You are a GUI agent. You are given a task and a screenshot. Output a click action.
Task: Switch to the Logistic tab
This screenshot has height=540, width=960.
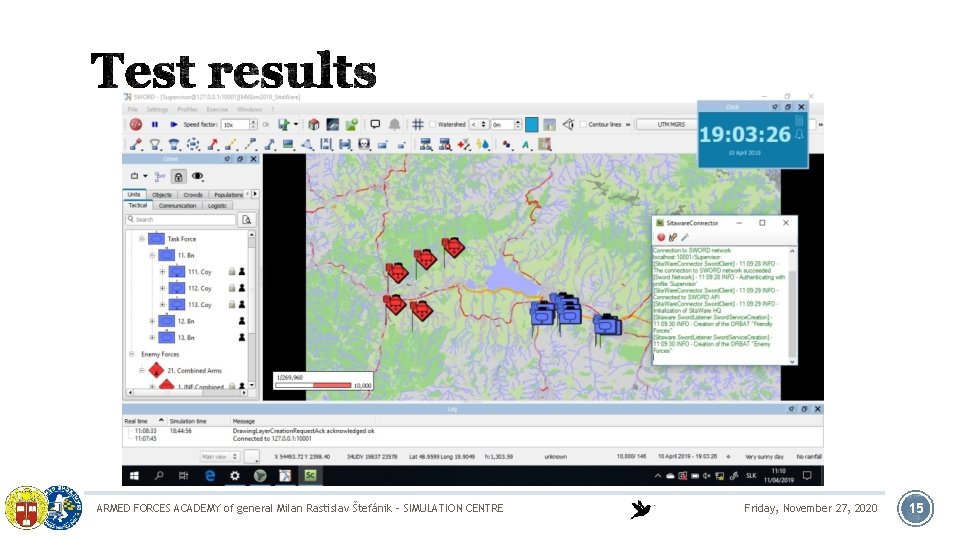click(x=217, y=206)
